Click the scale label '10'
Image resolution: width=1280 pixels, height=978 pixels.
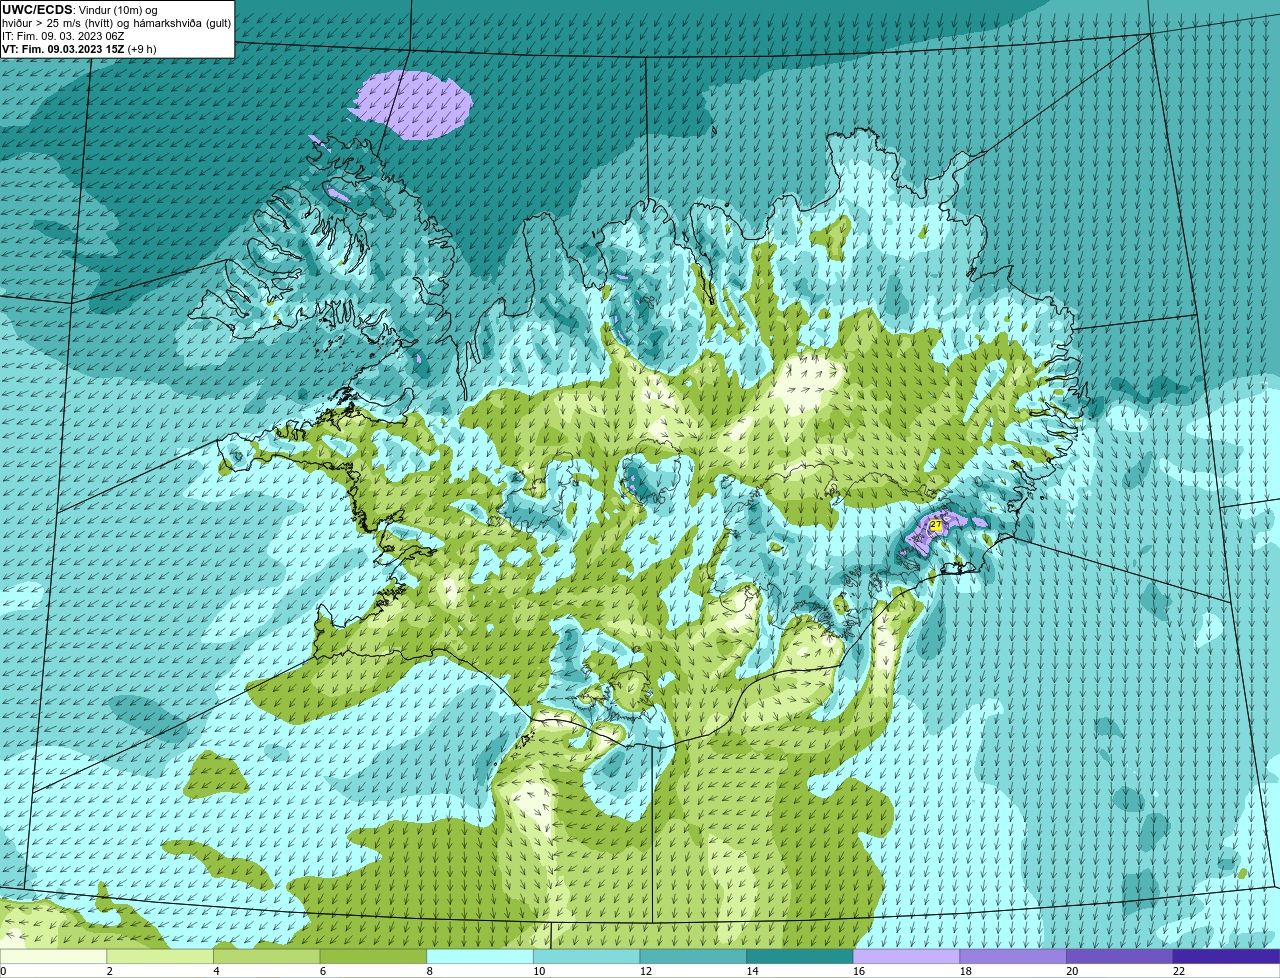pos(539,971)
